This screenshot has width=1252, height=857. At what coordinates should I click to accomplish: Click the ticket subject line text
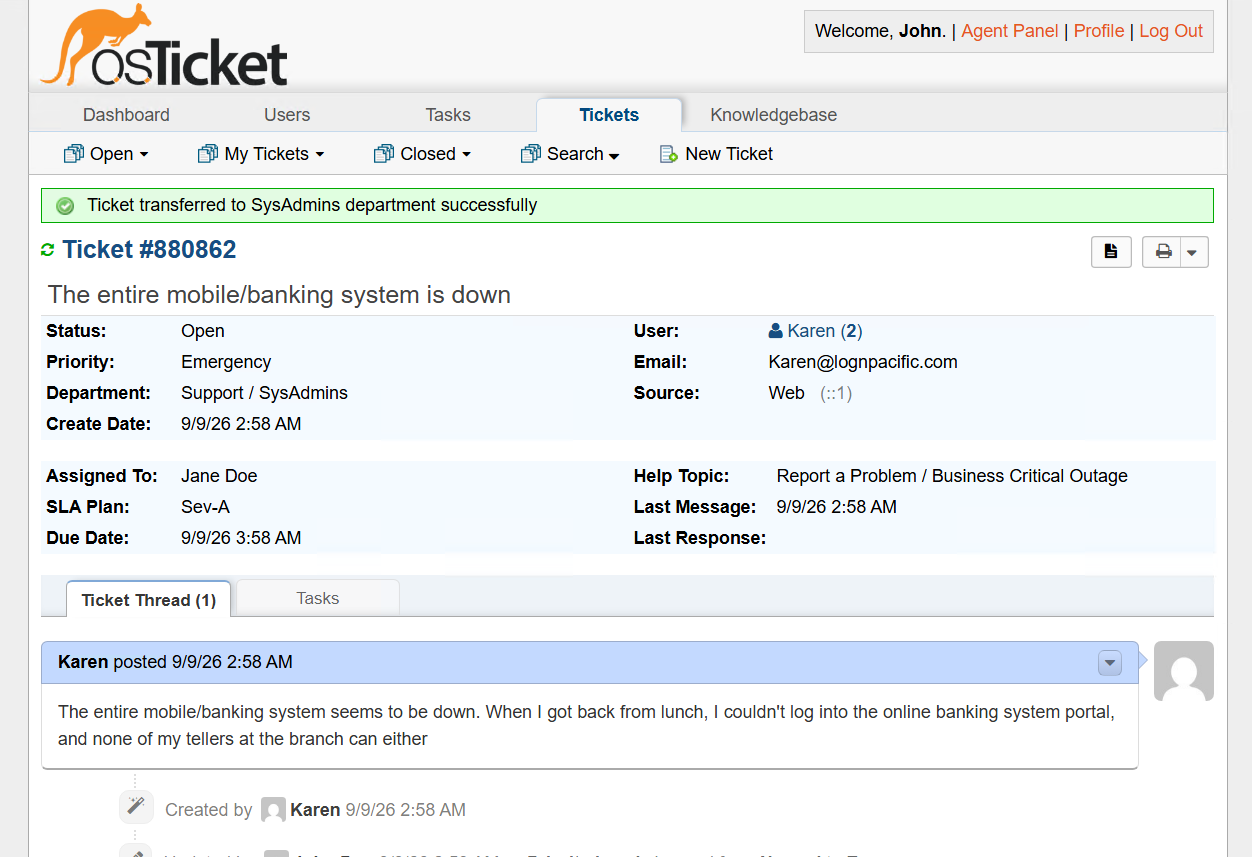(x=279, y=295)
